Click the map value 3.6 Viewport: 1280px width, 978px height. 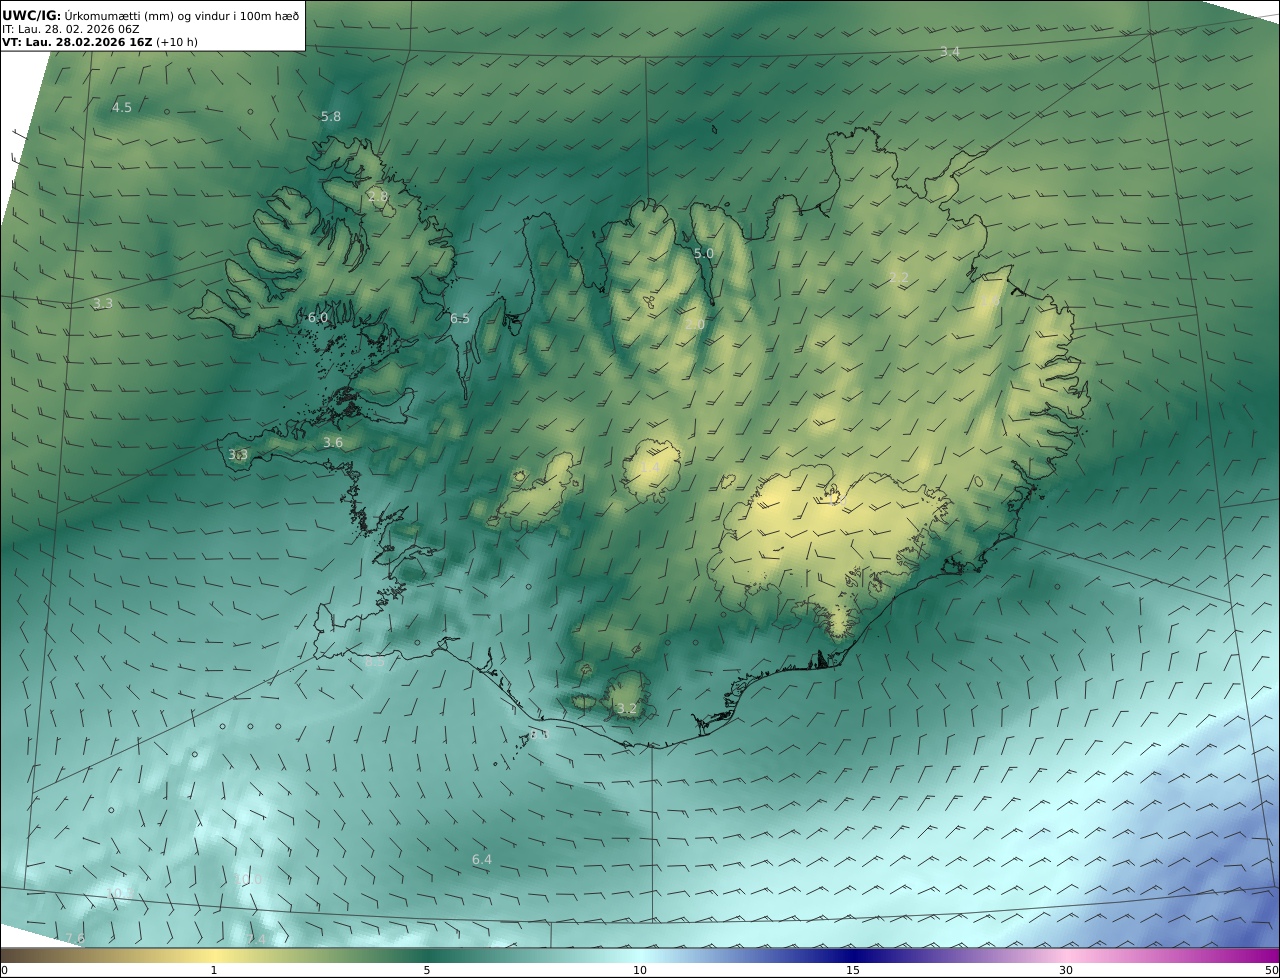coord(333,443)
